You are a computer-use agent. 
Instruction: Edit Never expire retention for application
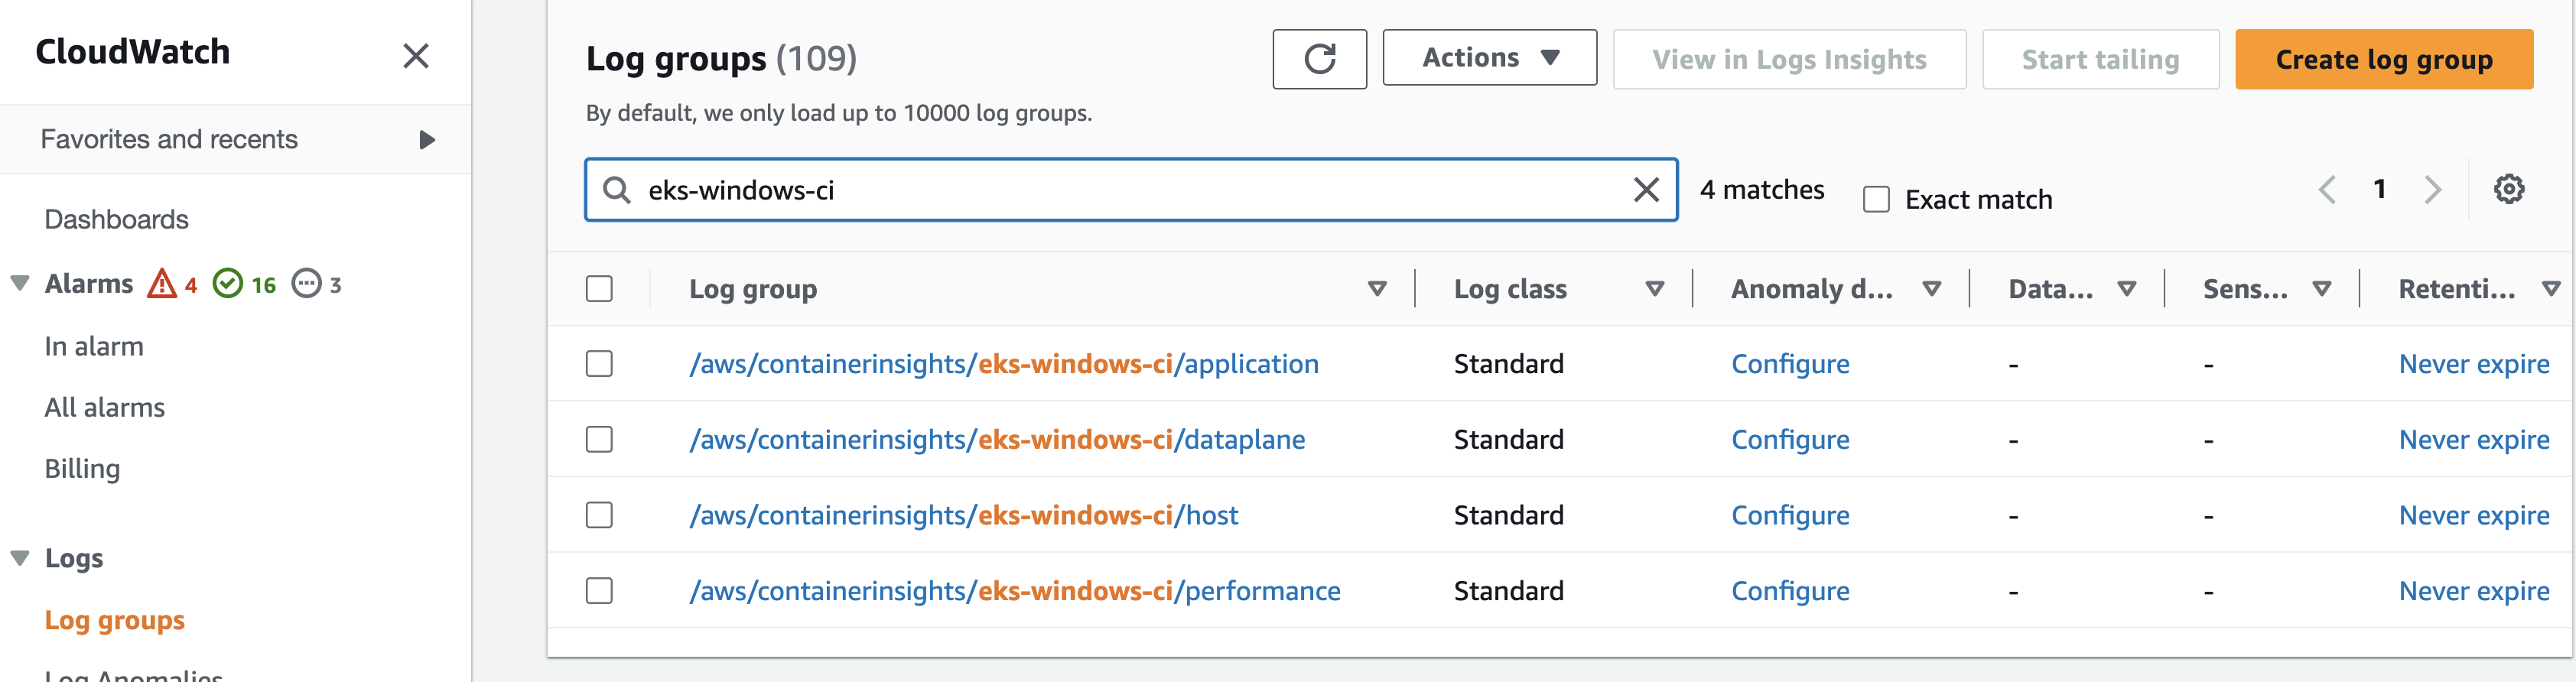click(2474, 364)
